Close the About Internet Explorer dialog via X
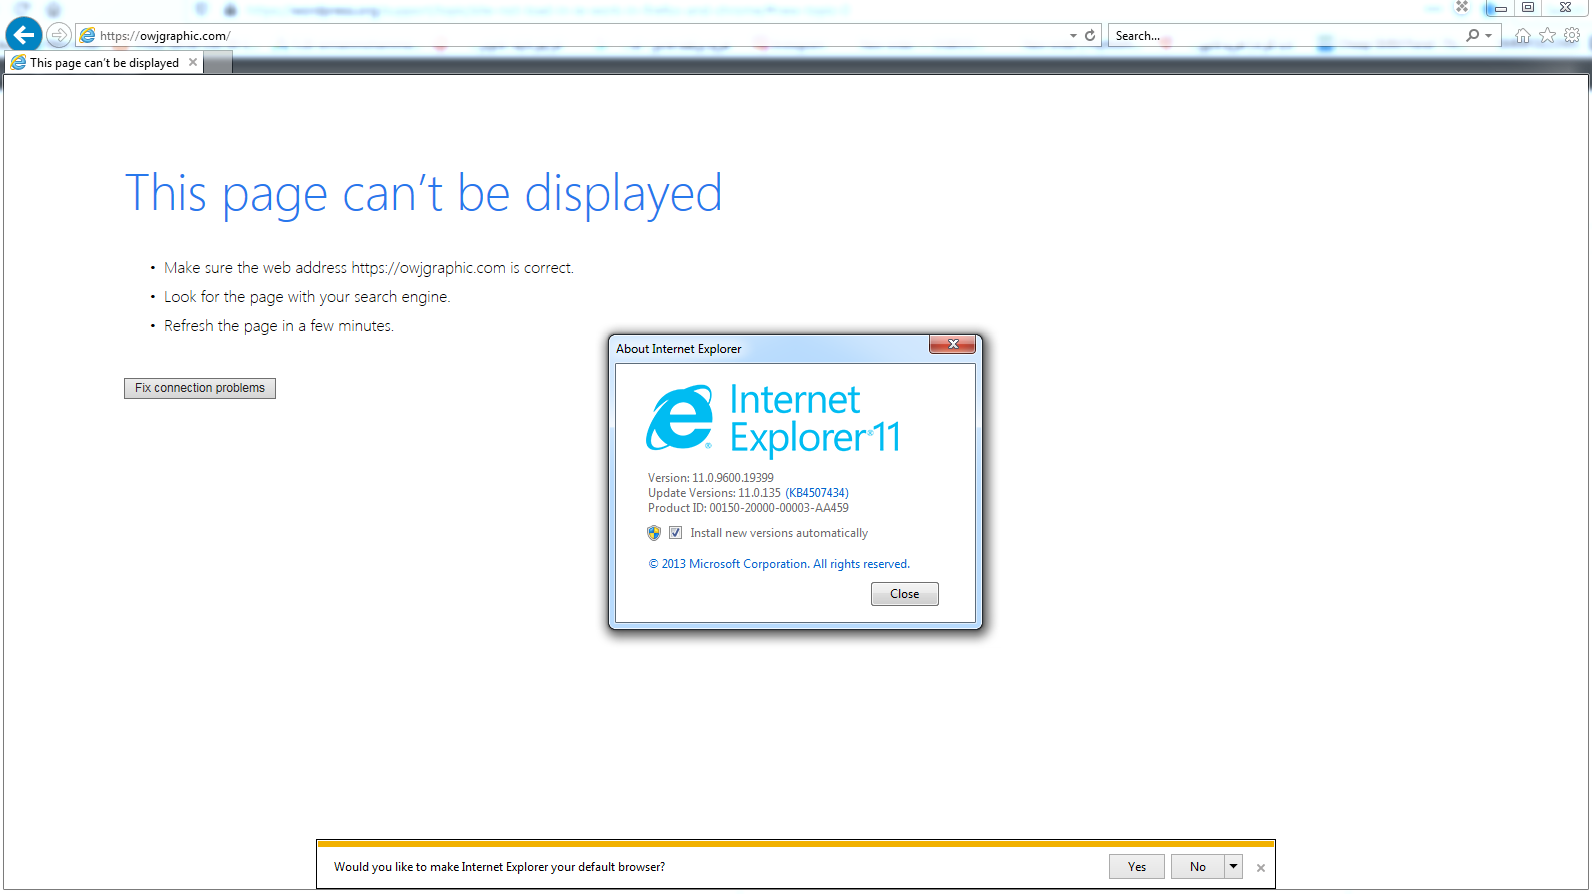The image size is (1592, 894). click(952, 344)
